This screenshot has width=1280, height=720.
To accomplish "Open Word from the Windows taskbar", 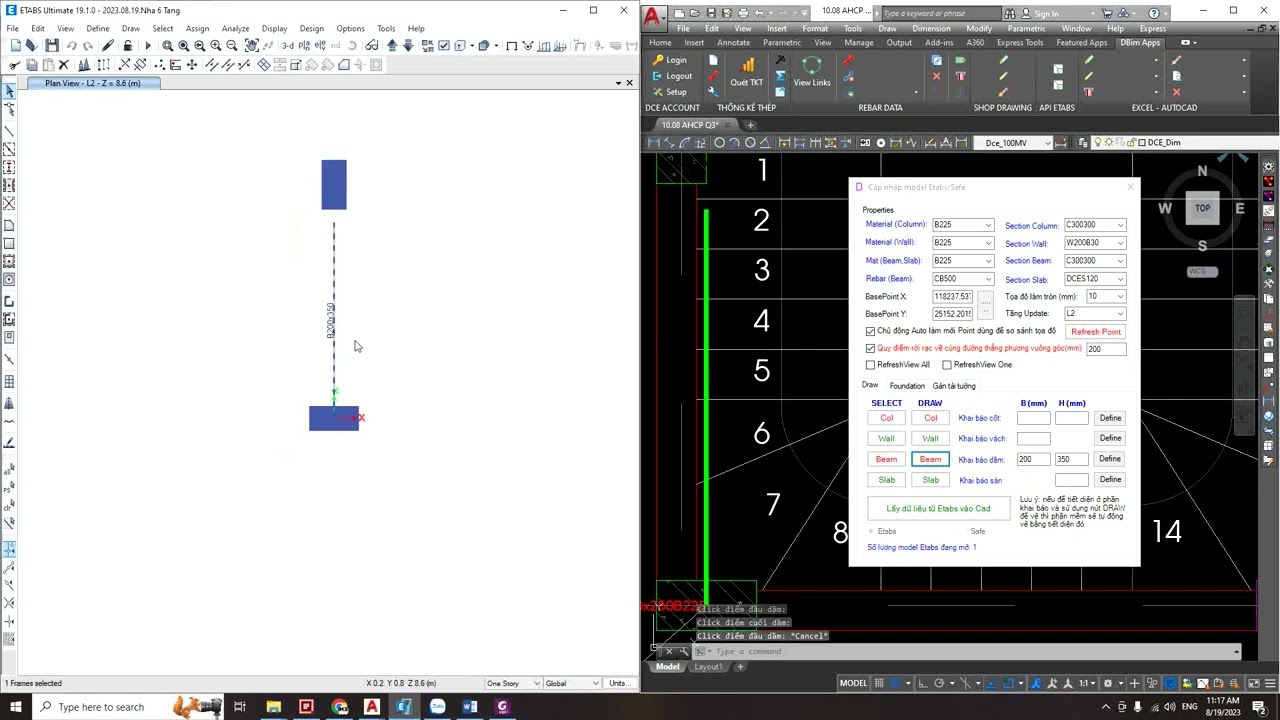I will (470, 707).
